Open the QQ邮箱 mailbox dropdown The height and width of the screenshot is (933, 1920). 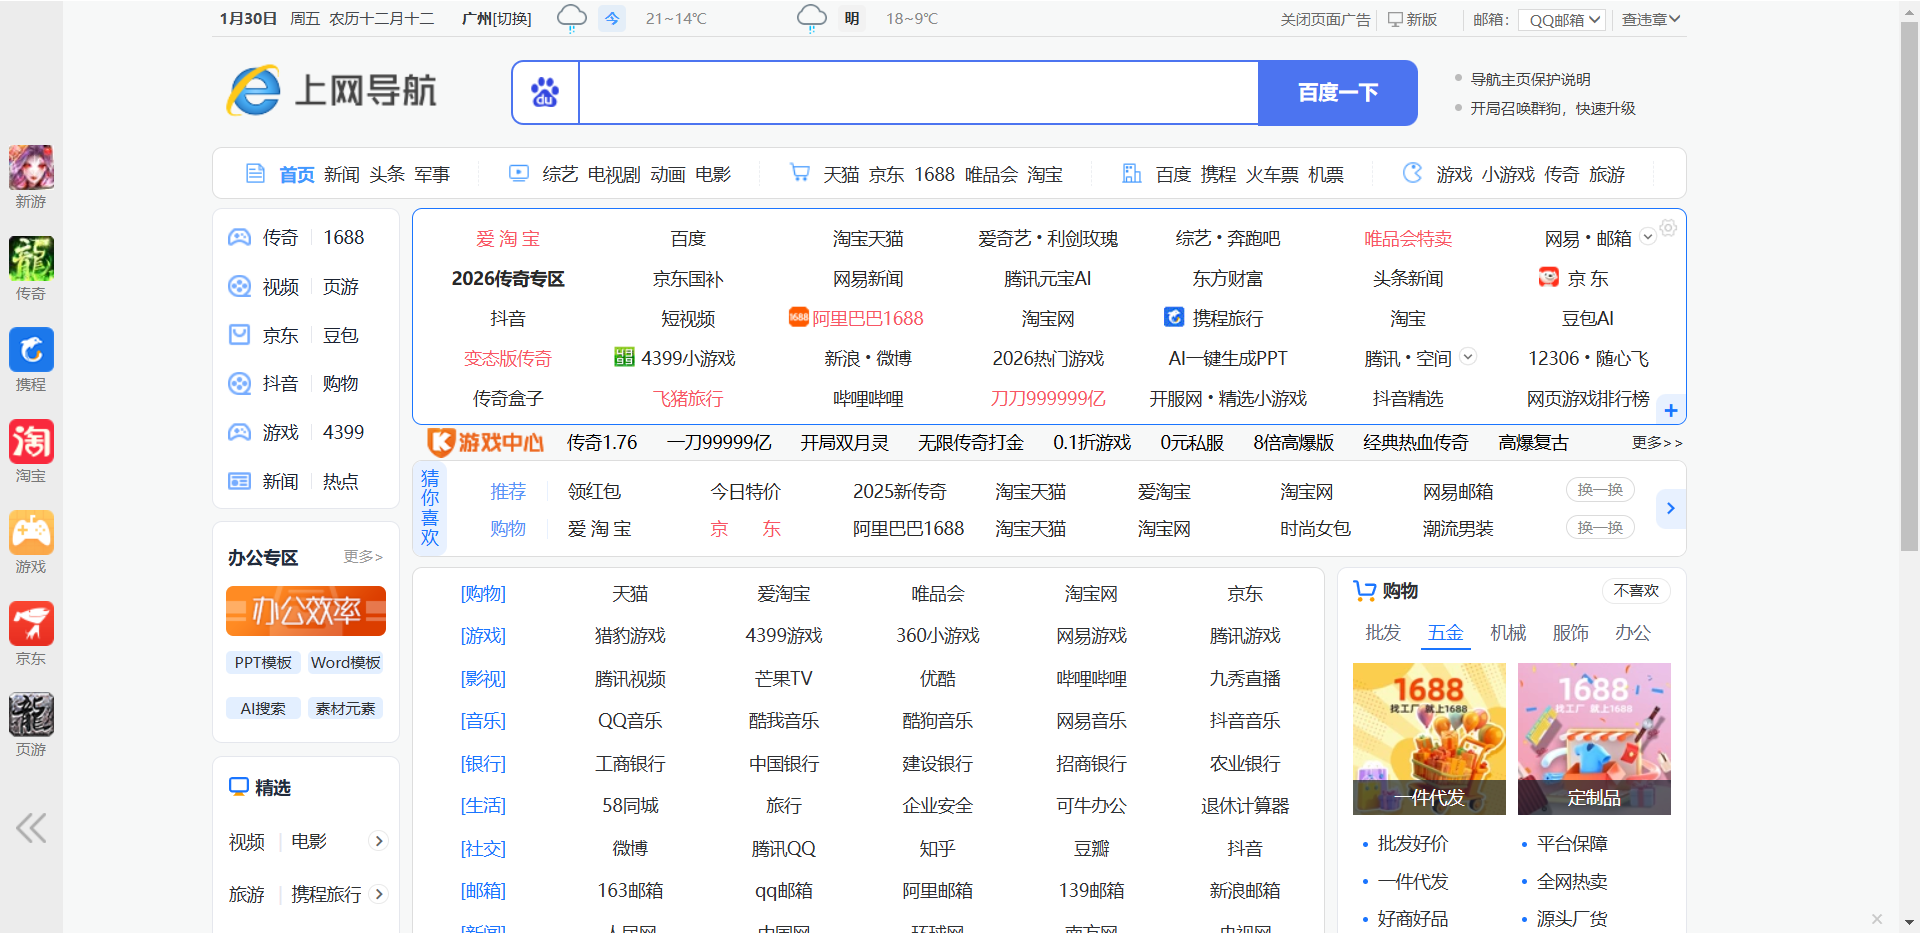(1560, 18)
